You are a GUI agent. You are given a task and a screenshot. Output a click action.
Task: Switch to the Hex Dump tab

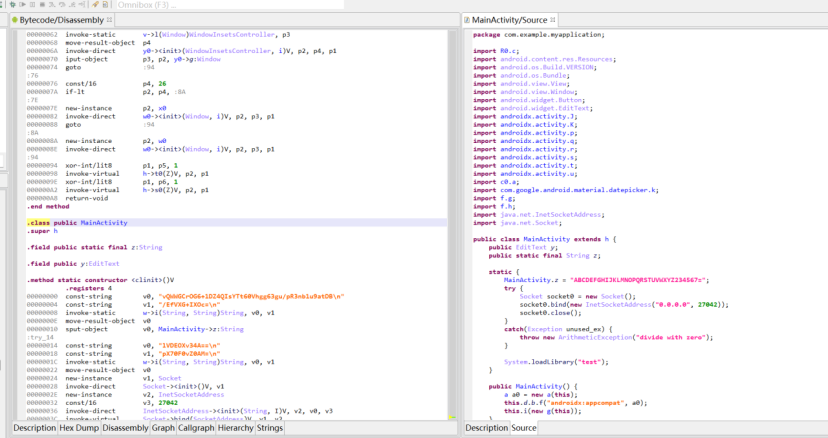pyautogui.click(x=78, y=428)
